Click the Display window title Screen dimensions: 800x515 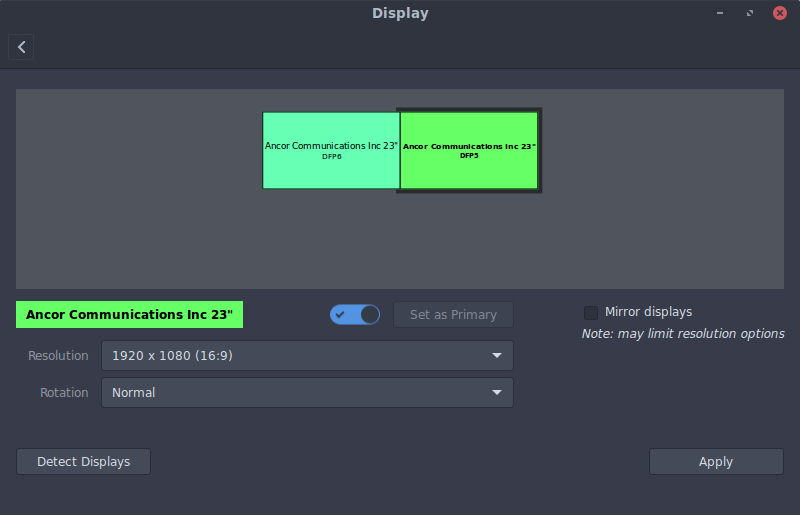(400, 13)
